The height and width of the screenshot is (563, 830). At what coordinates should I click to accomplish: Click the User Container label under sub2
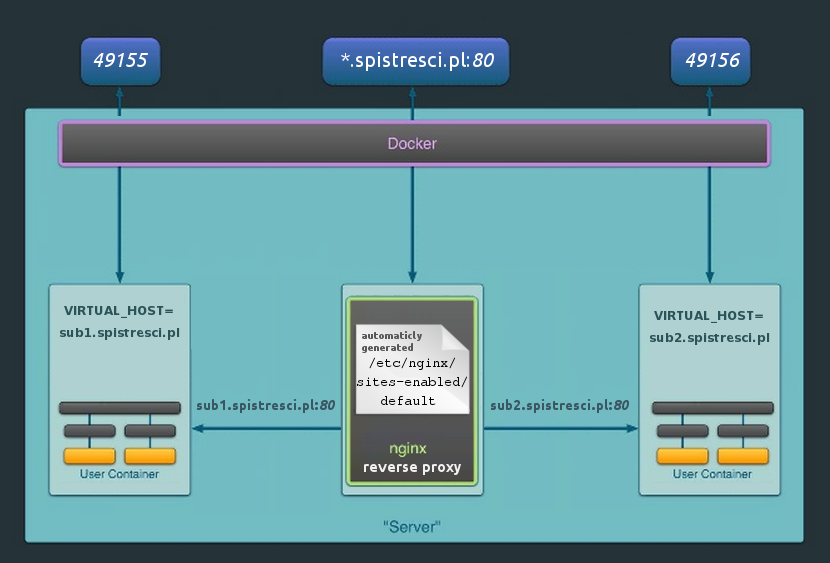(712, 474)
